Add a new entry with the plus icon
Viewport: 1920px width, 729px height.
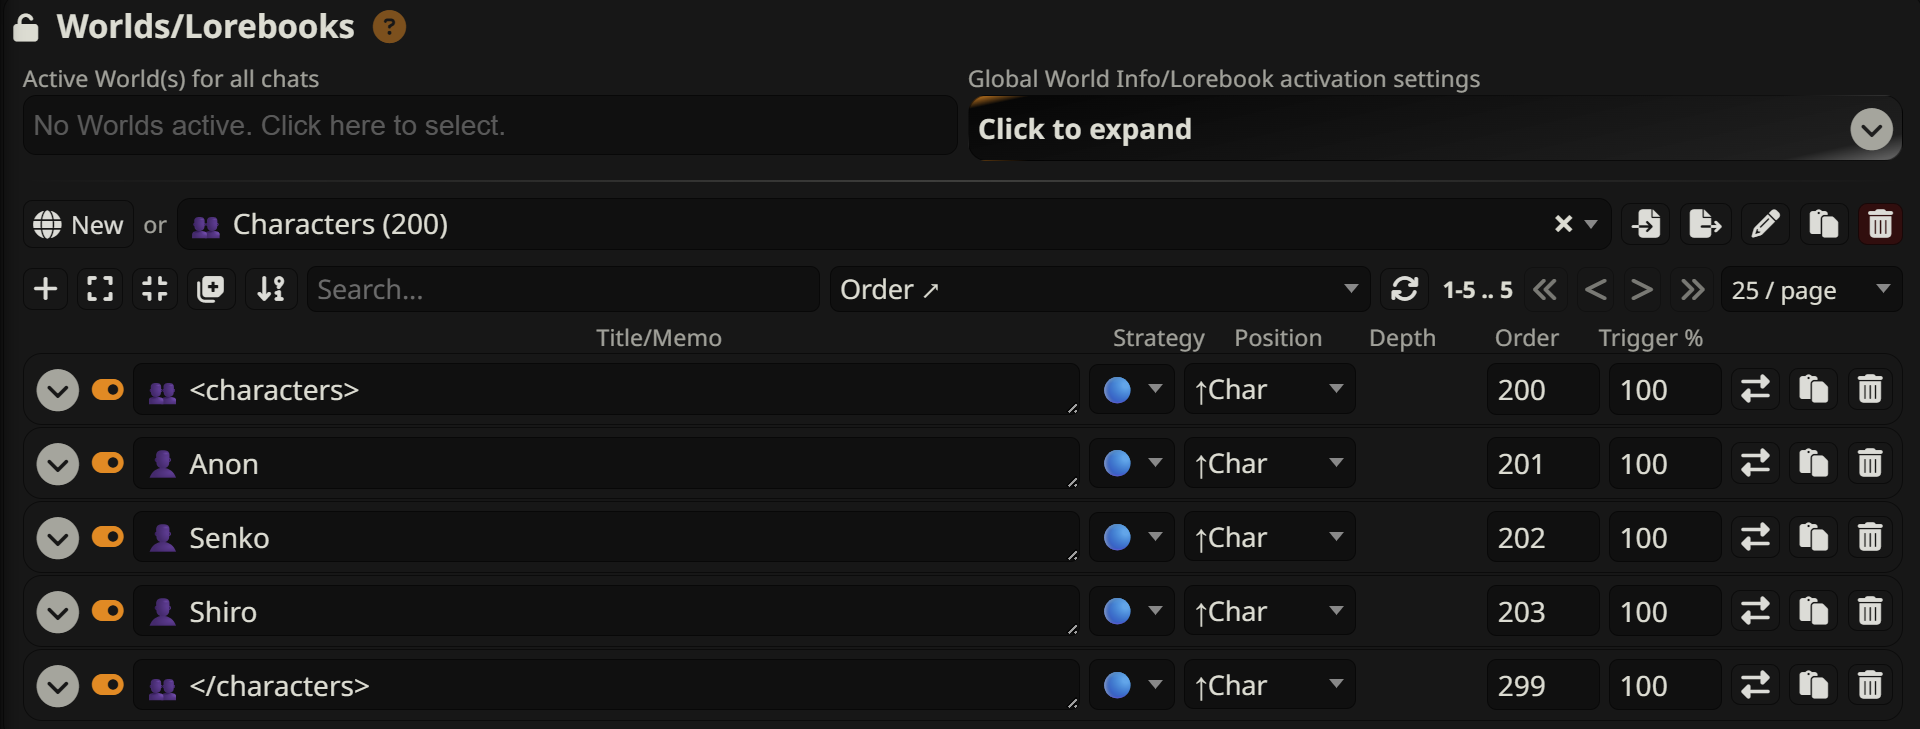tap(45, 289)
